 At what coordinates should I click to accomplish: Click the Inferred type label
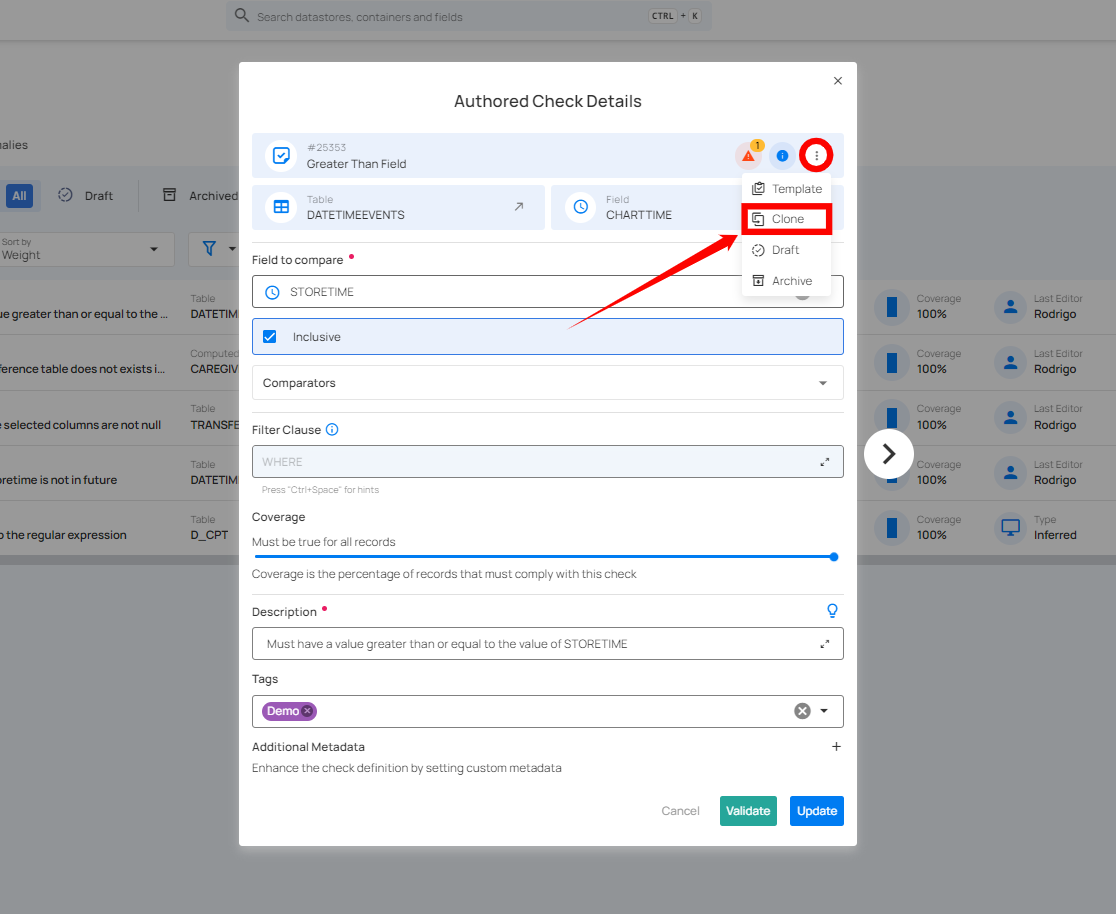1055,535
